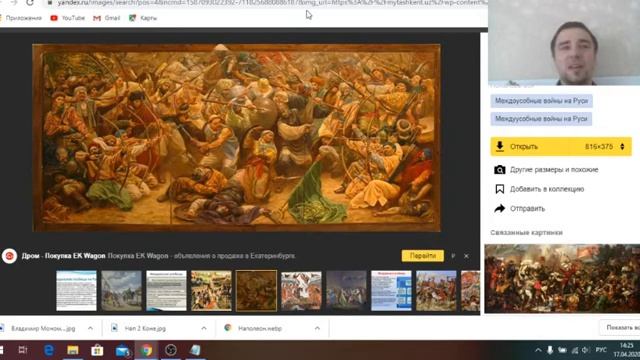The image size is (640, 360).
Task: Open Другие размеры и похожие
Action: point(554,169)
